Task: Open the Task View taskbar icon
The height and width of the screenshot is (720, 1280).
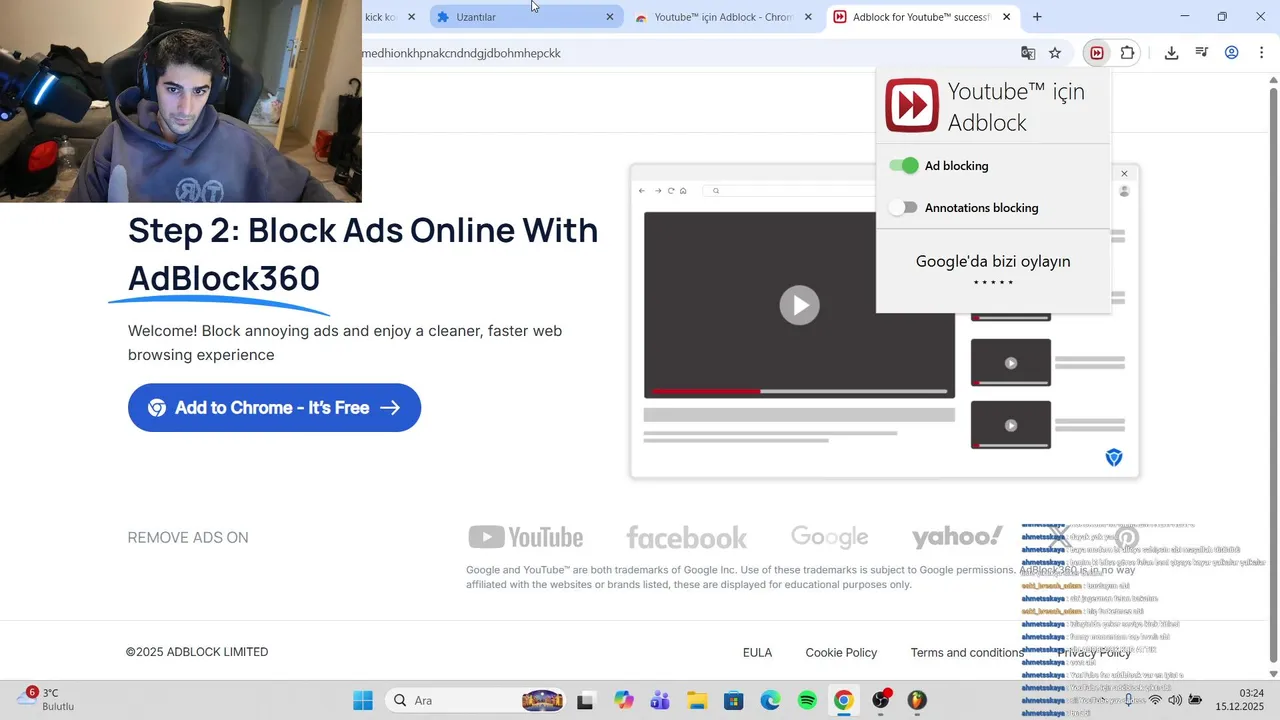Action: tap(586, 700)
